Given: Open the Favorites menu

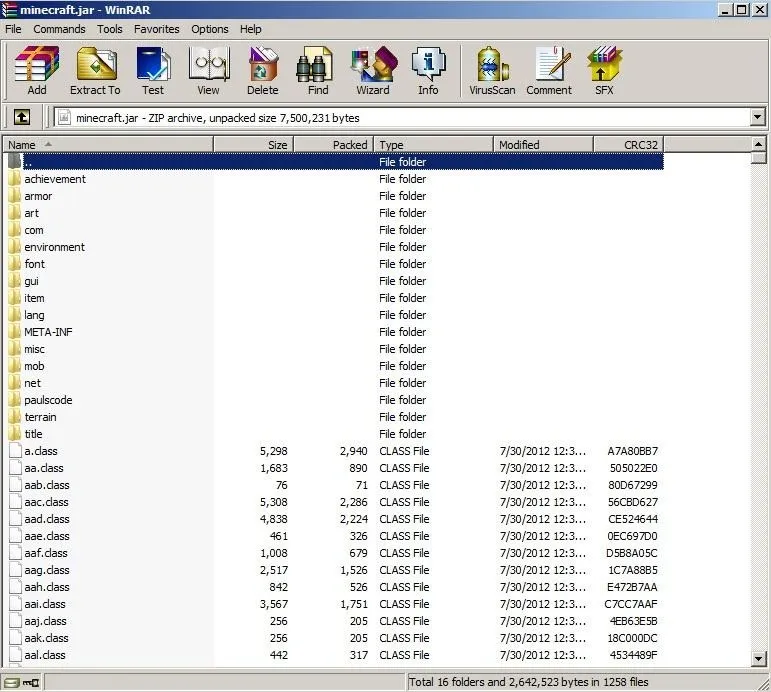Looking at the screenshot, I should [x=157, y=29].
